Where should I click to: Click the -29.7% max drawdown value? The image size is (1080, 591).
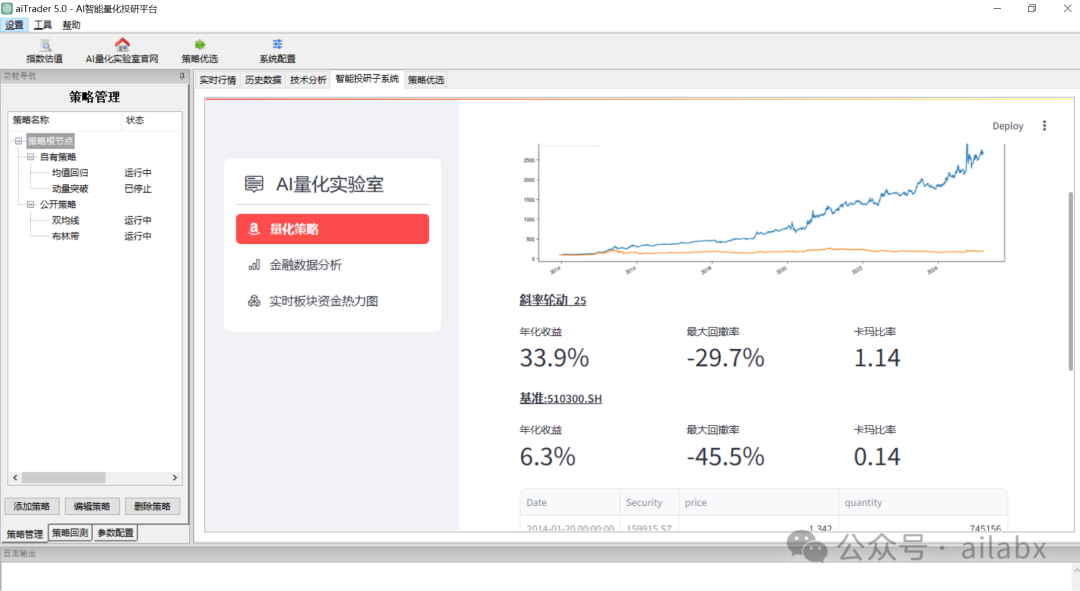tap(725, 357)
